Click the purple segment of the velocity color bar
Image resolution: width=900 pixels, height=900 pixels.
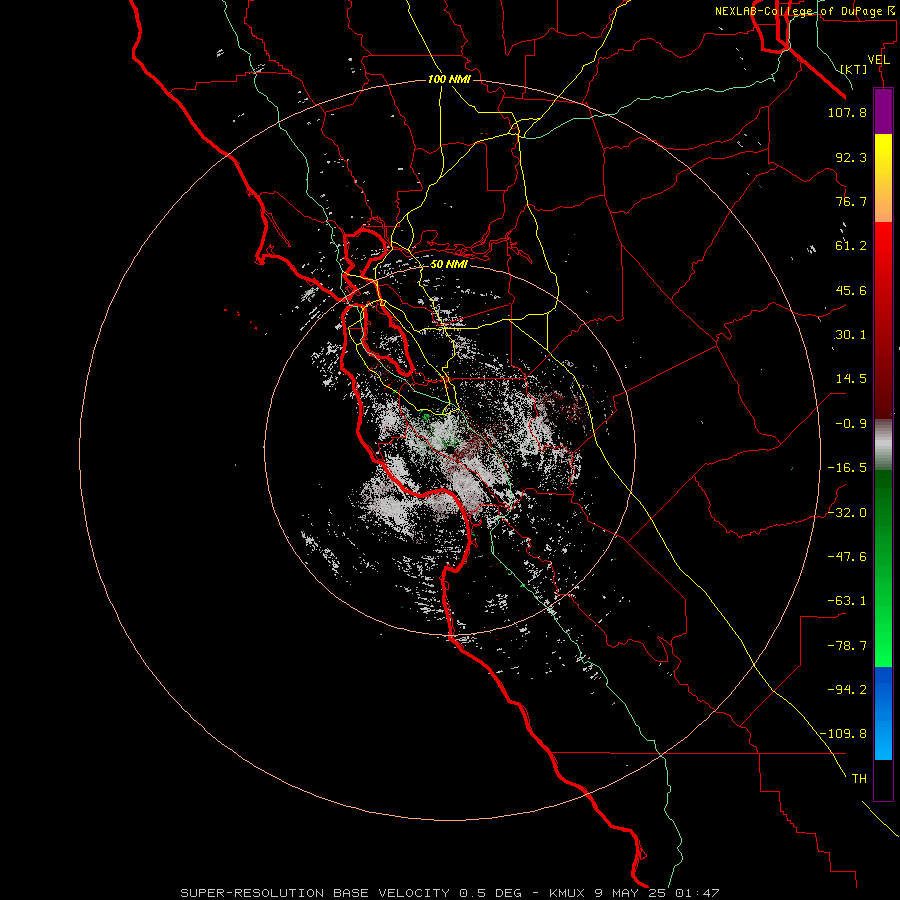[883, 112]
